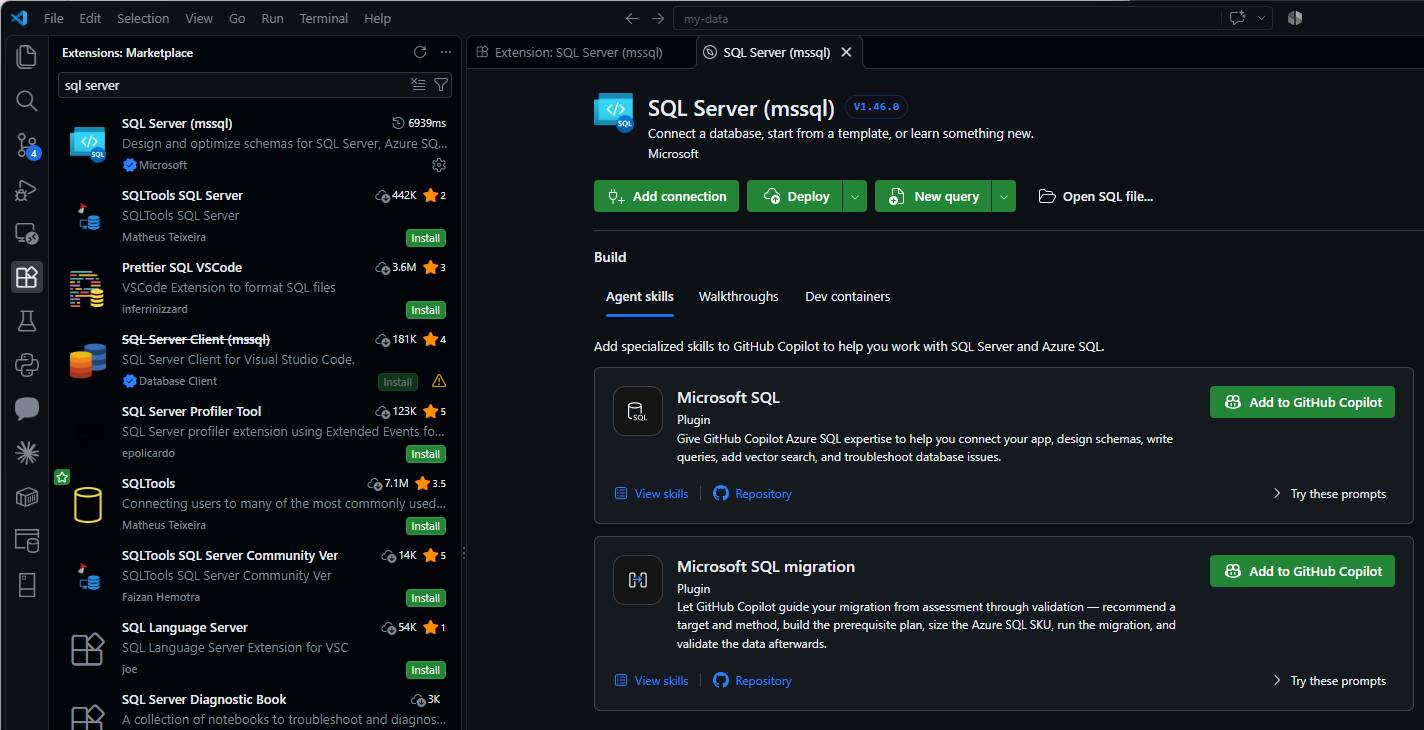Click Open SQL file...
The width and height of the screenshot is (1424, 730).
(x=1096, y=196)
